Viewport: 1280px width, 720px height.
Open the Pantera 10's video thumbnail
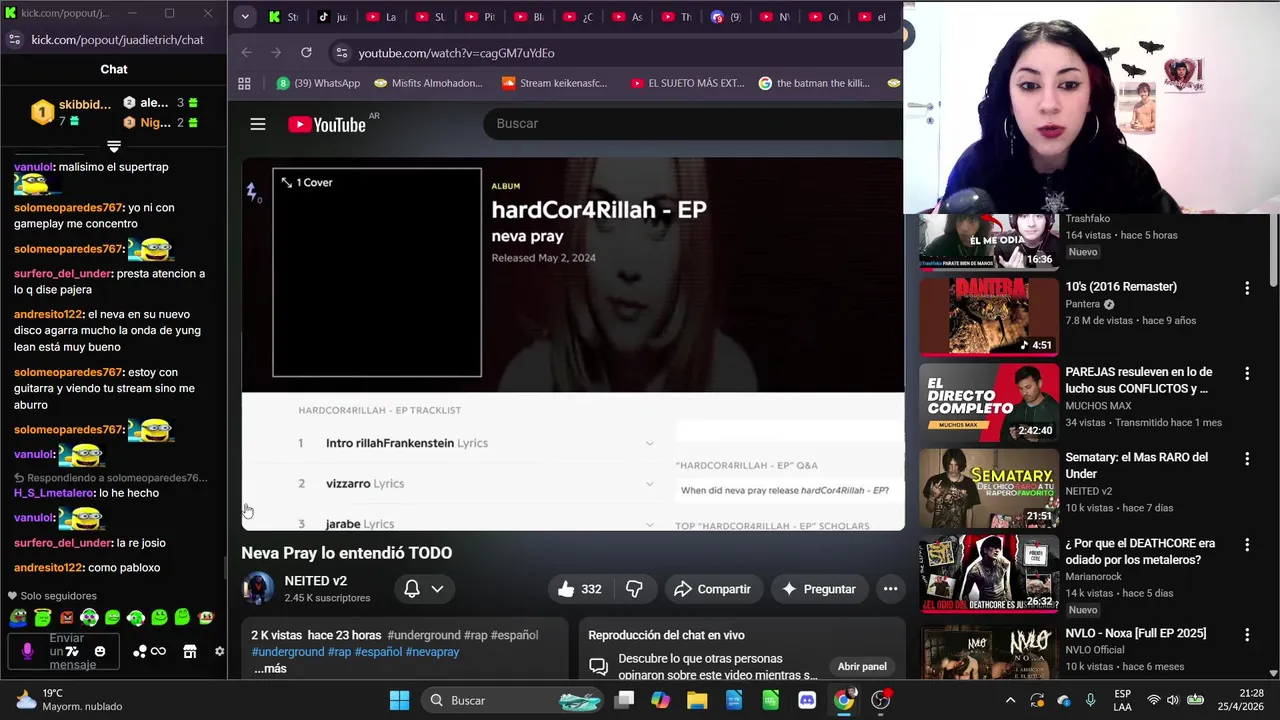(989, 317)
